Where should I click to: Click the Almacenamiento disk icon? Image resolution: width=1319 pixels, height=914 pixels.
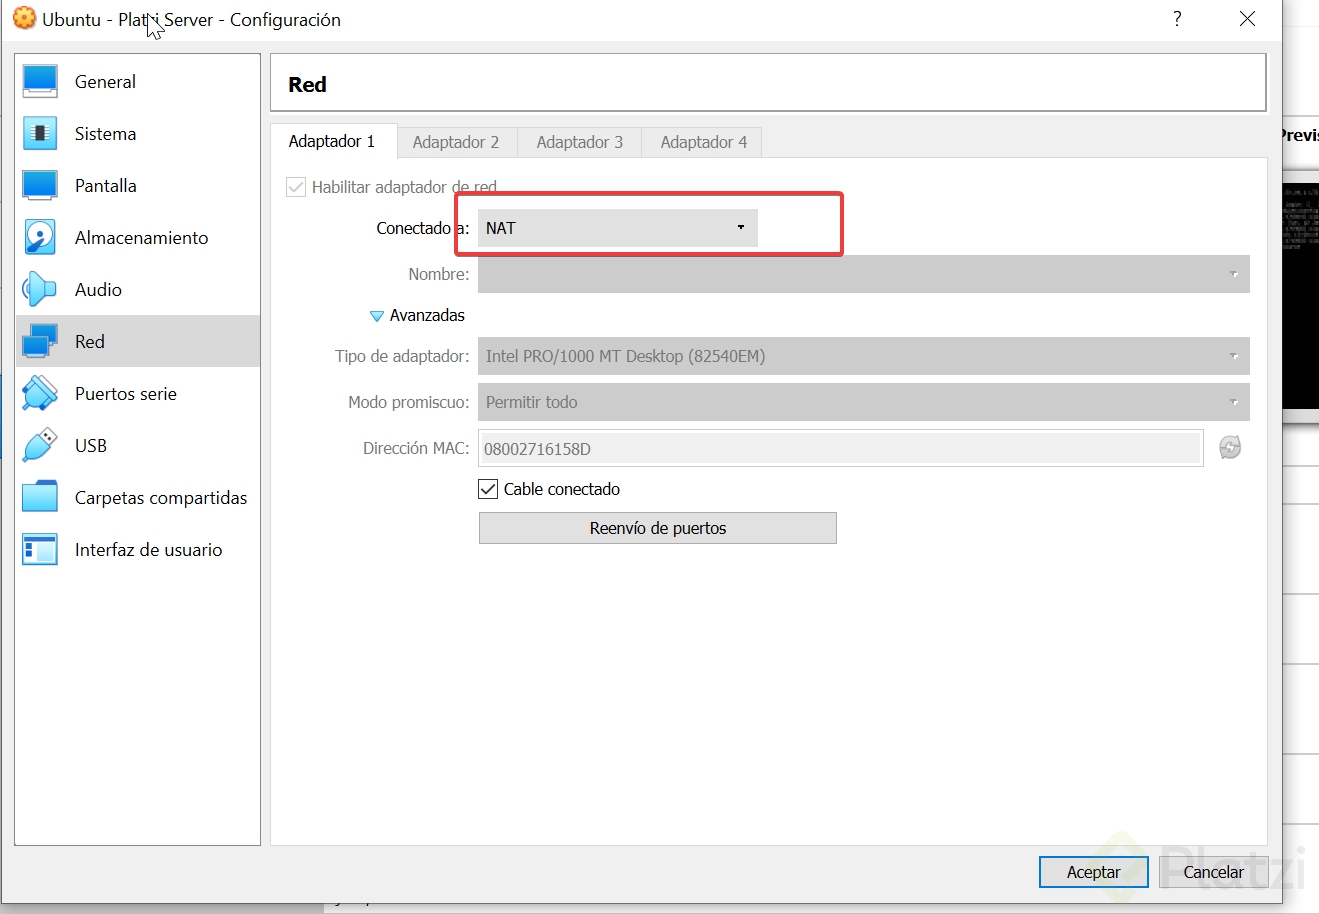coord(40,238)
